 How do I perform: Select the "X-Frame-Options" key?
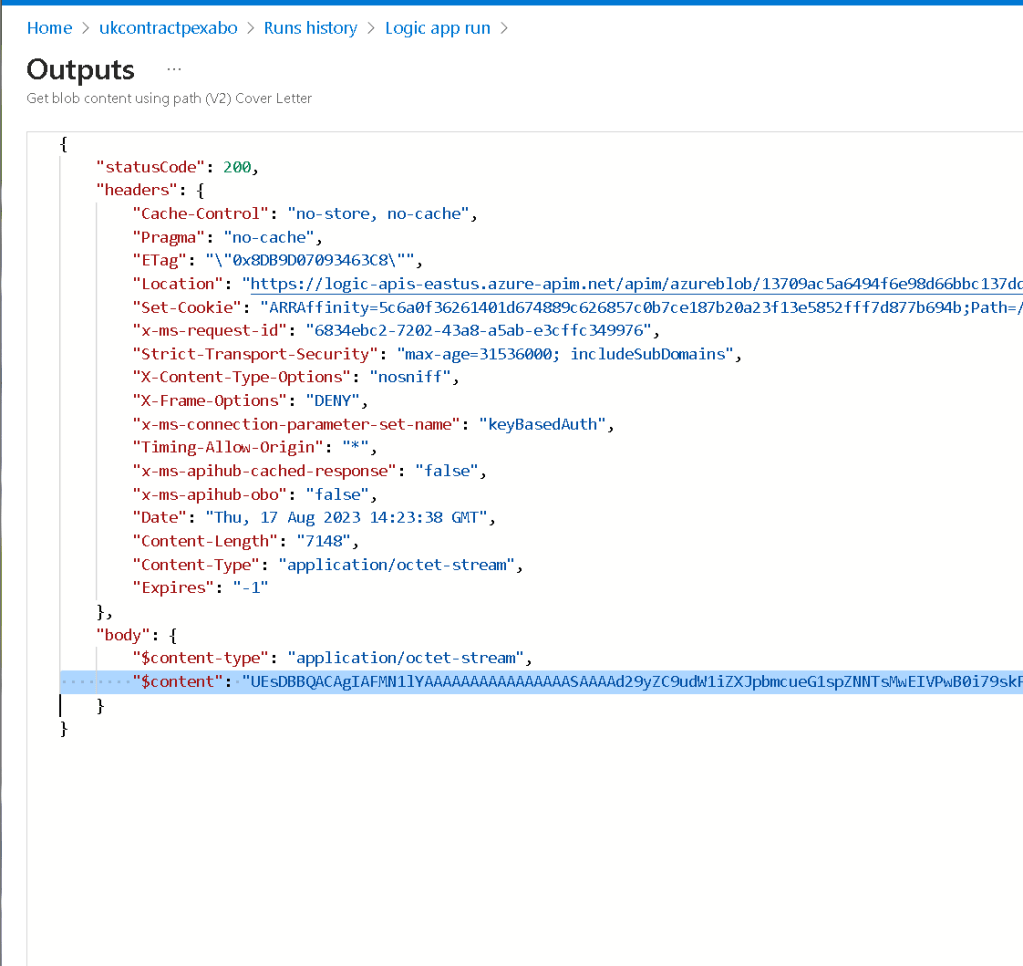209,400
